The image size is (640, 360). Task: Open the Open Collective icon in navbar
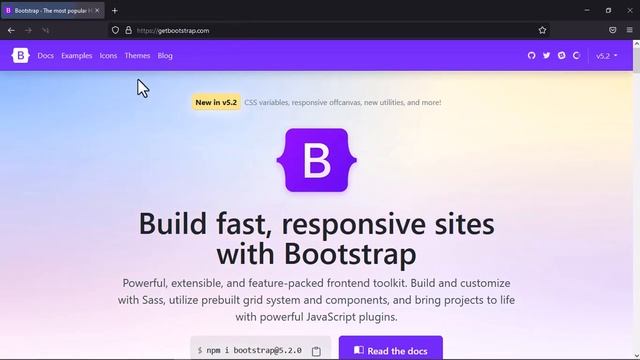(x=577, y=56)
